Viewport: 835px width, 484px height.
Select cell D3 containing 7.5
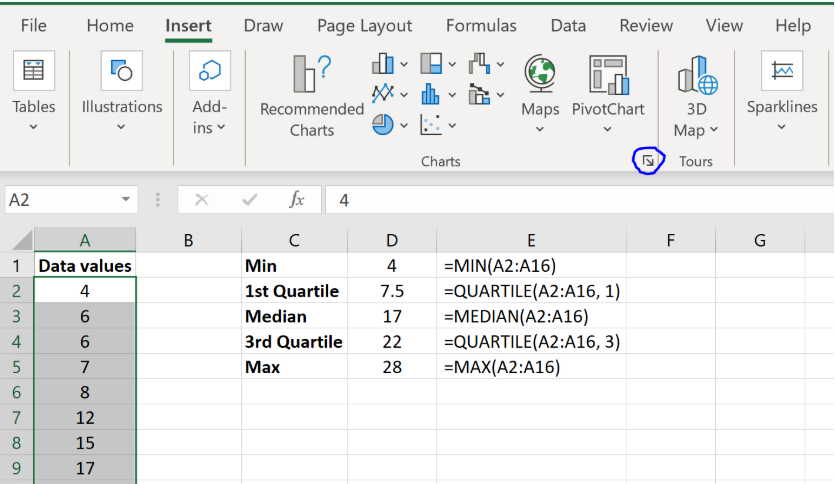point(391,291)
